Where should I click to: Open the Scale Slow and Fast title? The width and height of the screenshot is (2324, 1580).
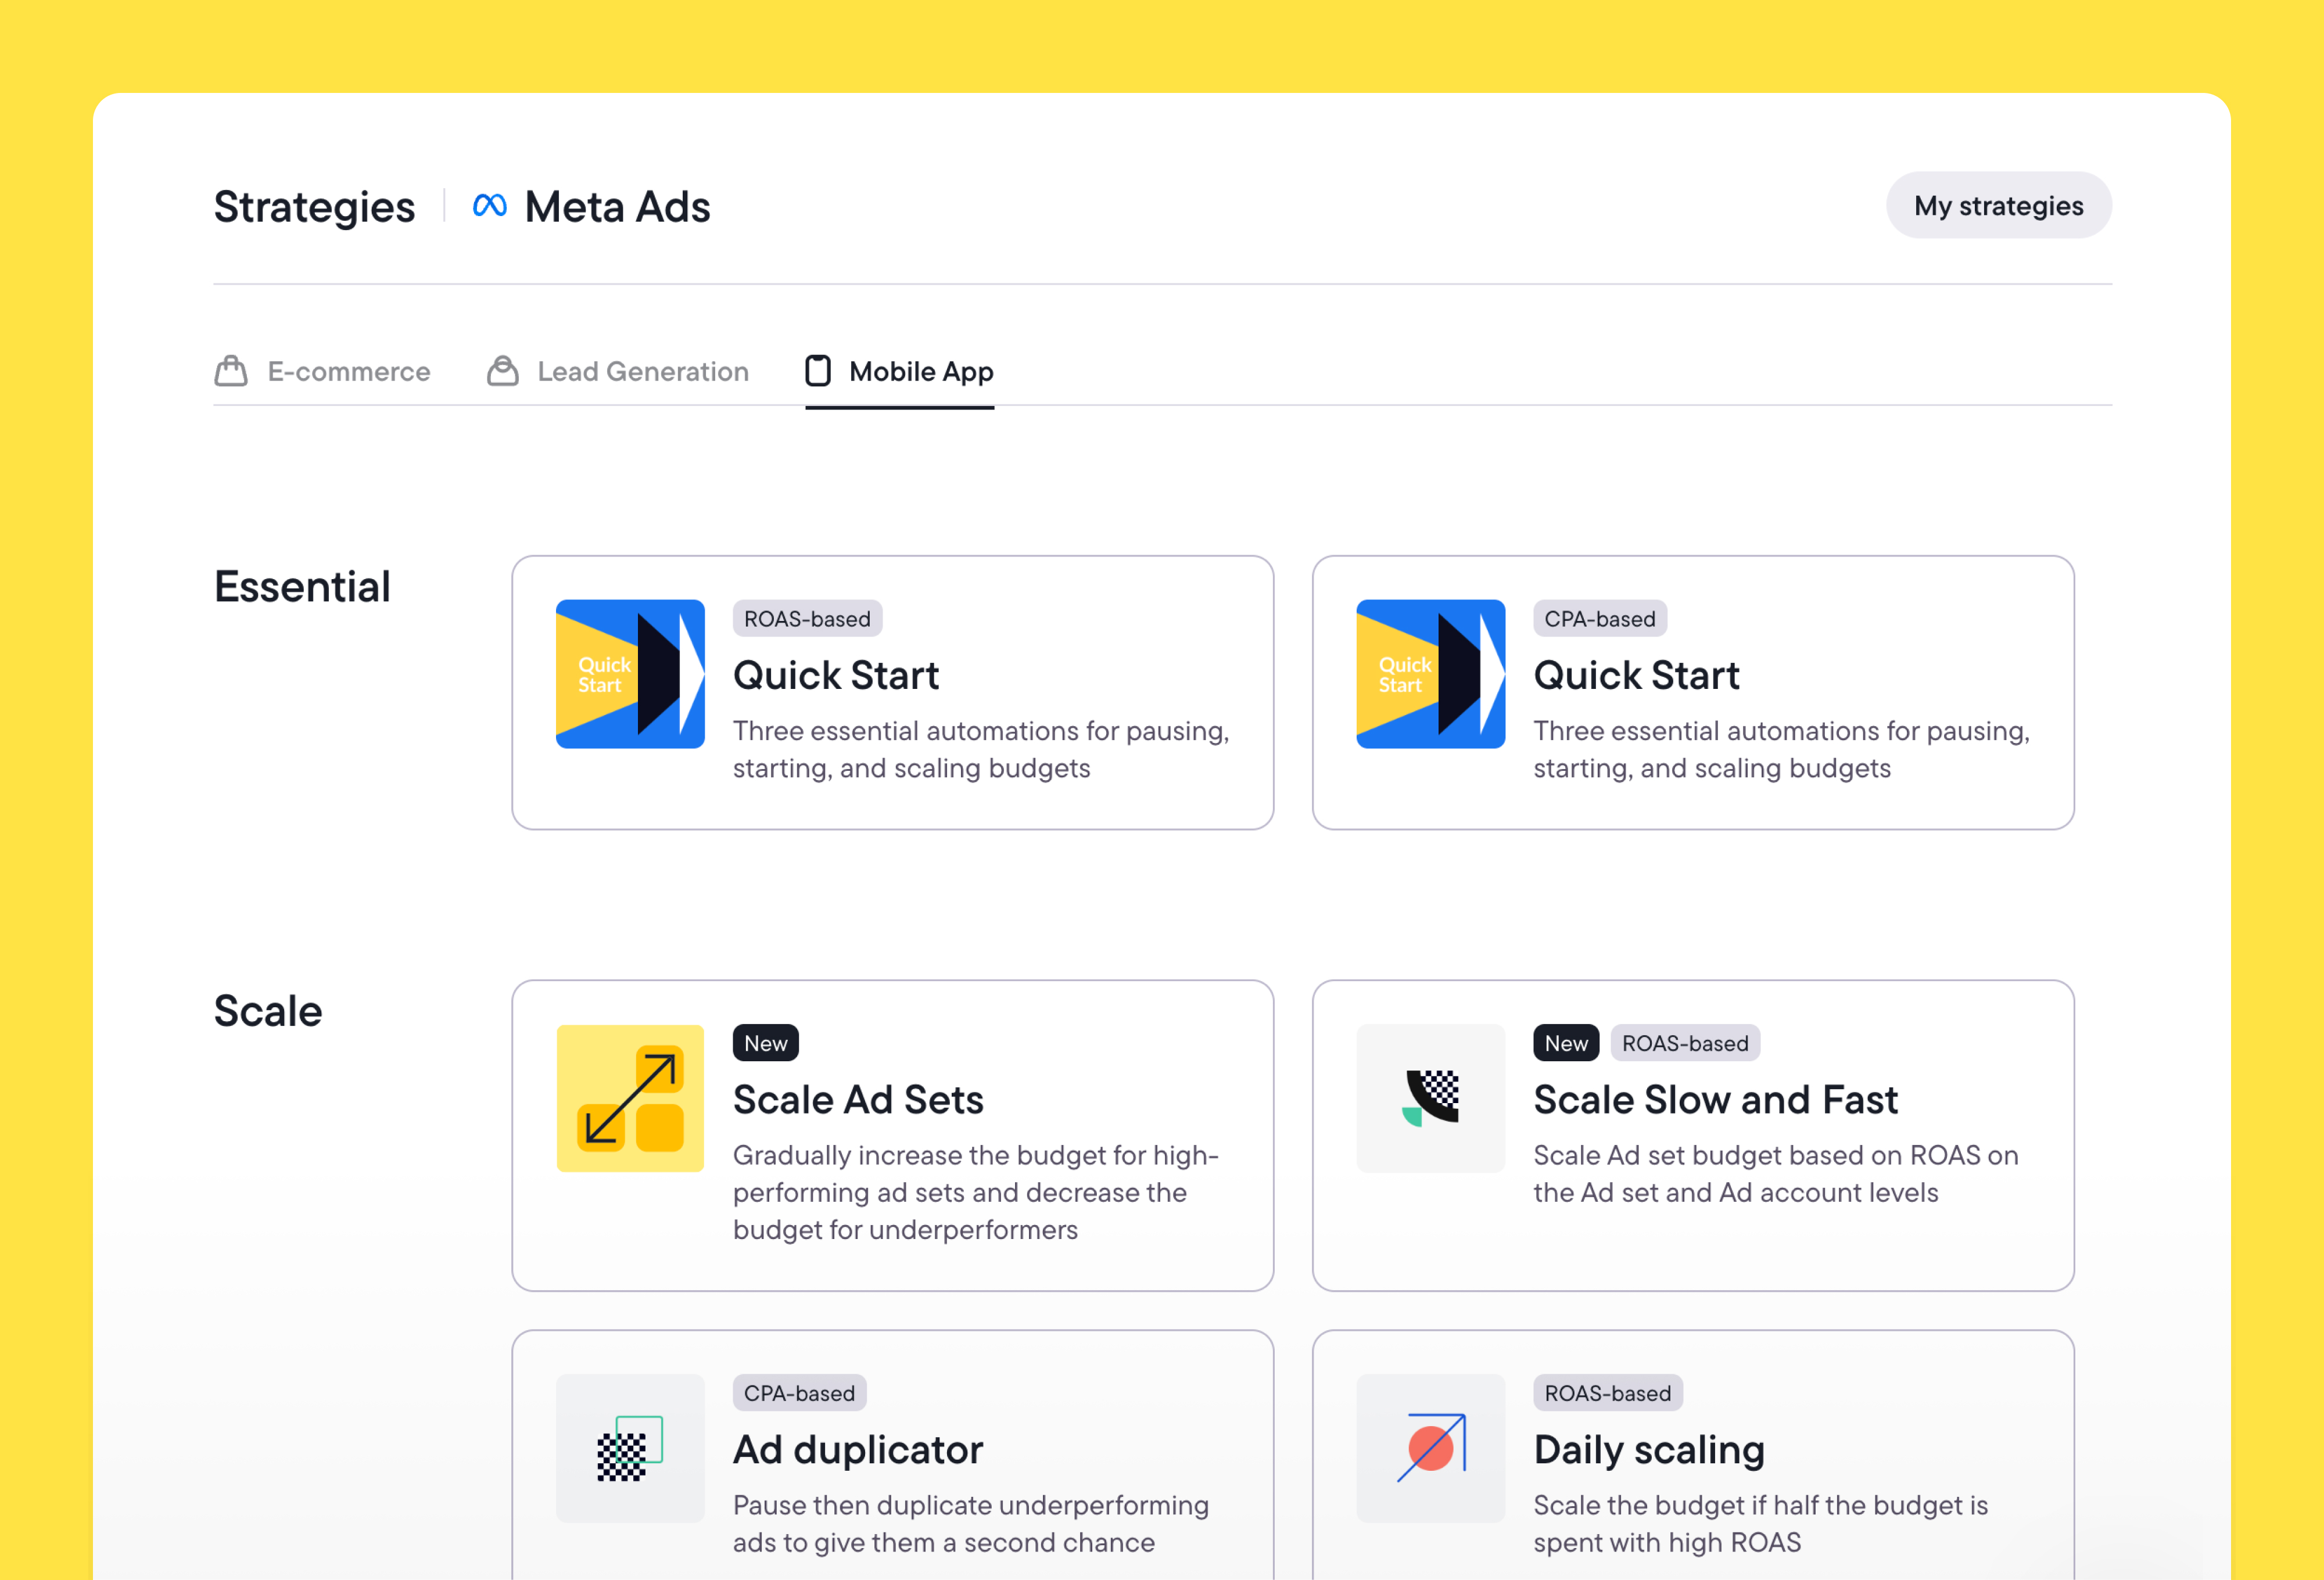(x=1715, y=1100)
